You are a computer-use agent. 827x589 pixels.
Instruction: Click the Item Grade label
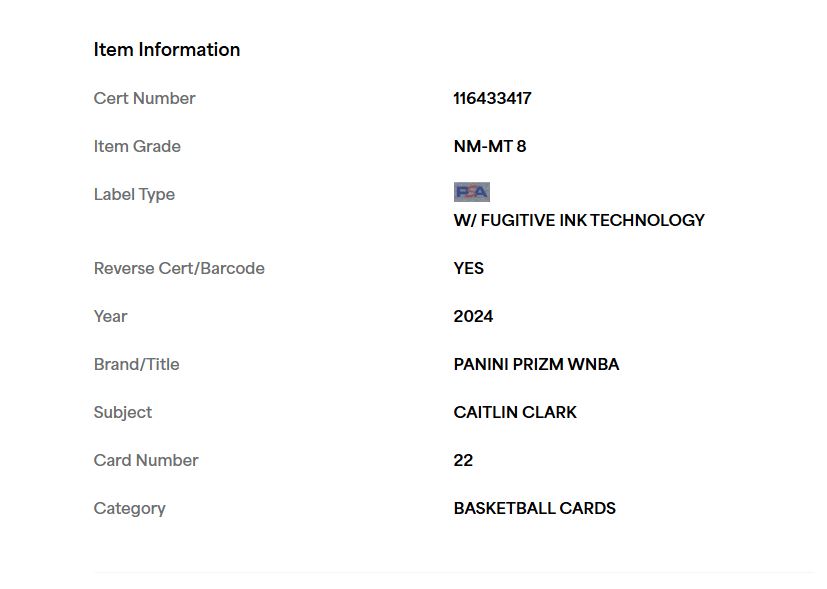(x=137, y=146)
